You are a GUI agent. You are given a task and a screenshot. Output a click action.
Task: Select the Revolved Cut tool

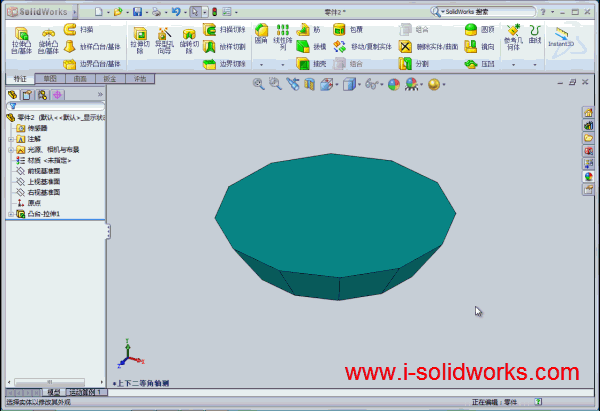tap(189, 40)
